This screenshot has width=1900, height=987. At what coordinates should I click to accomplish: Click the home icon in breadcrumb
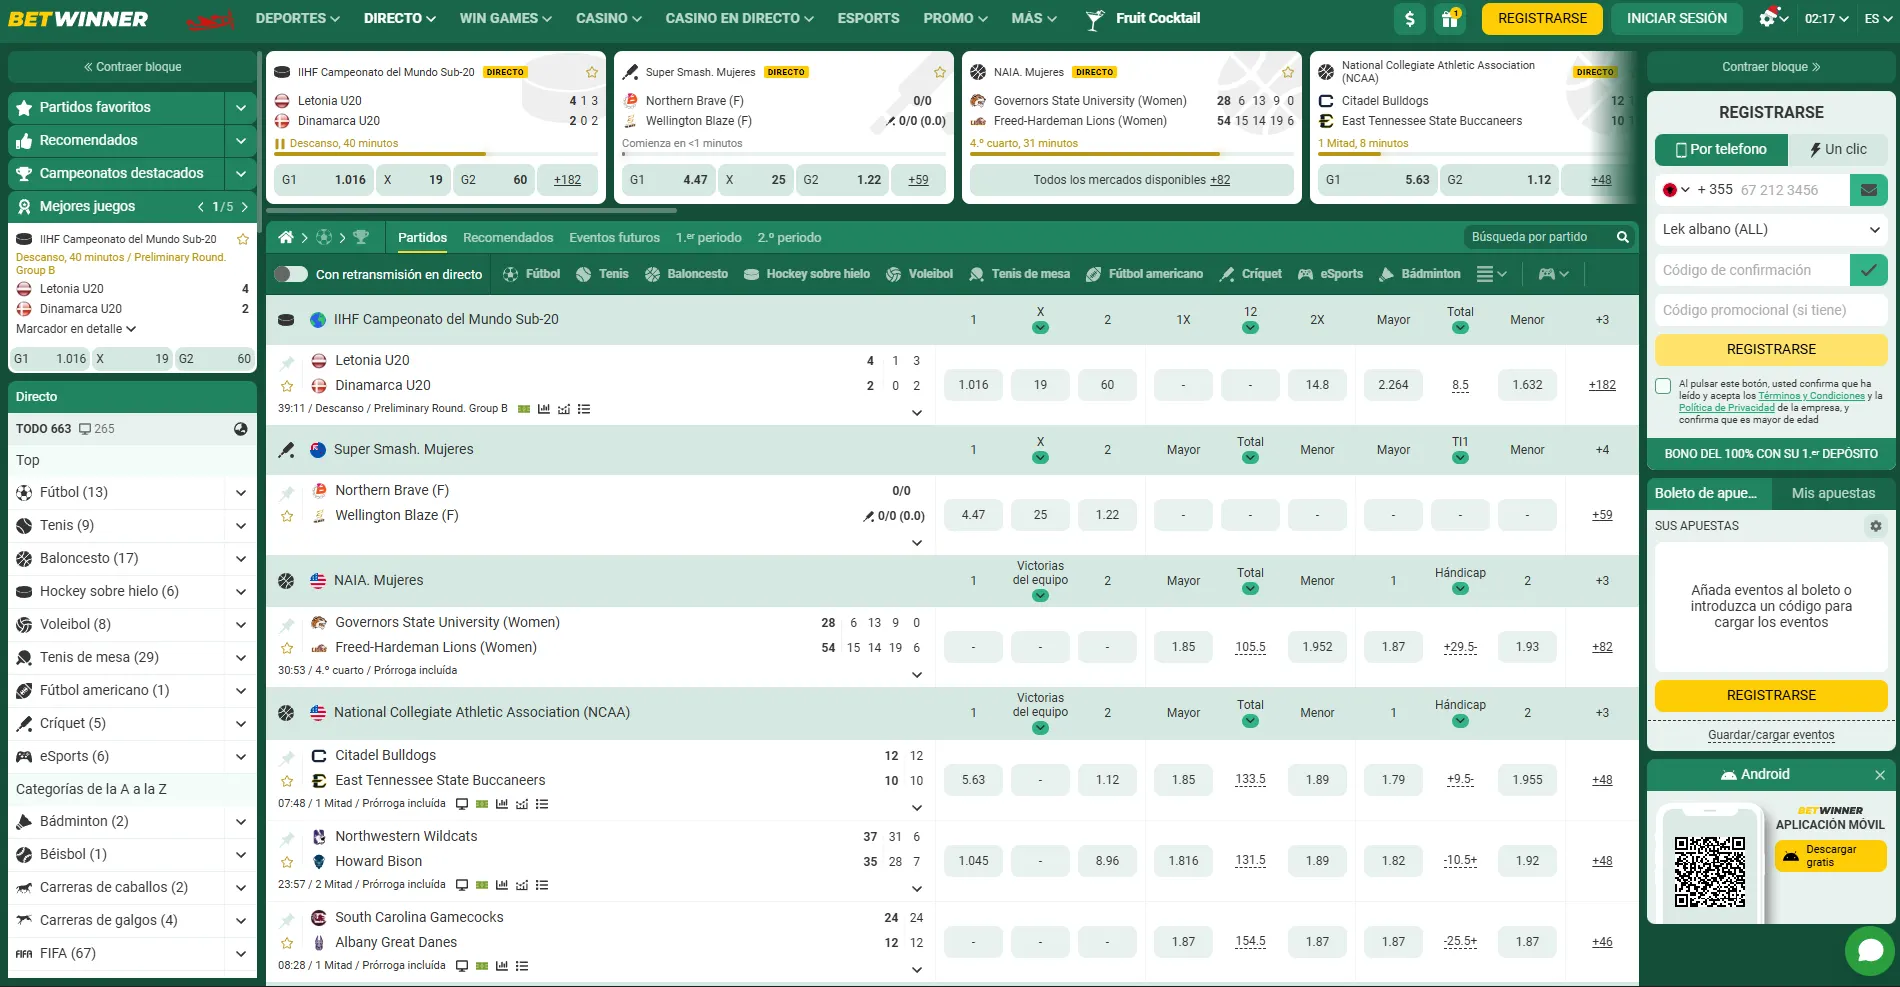point(286,237)
